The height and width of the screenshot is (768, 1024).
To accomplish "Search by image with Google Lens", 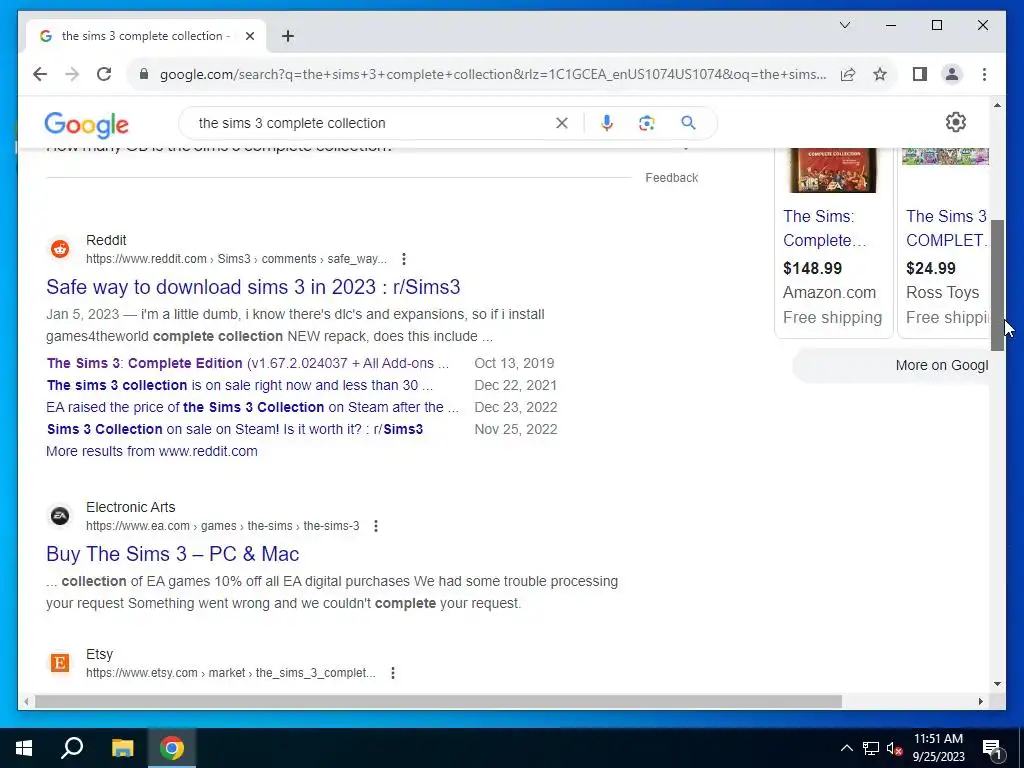I will click(x=647, y=123).
